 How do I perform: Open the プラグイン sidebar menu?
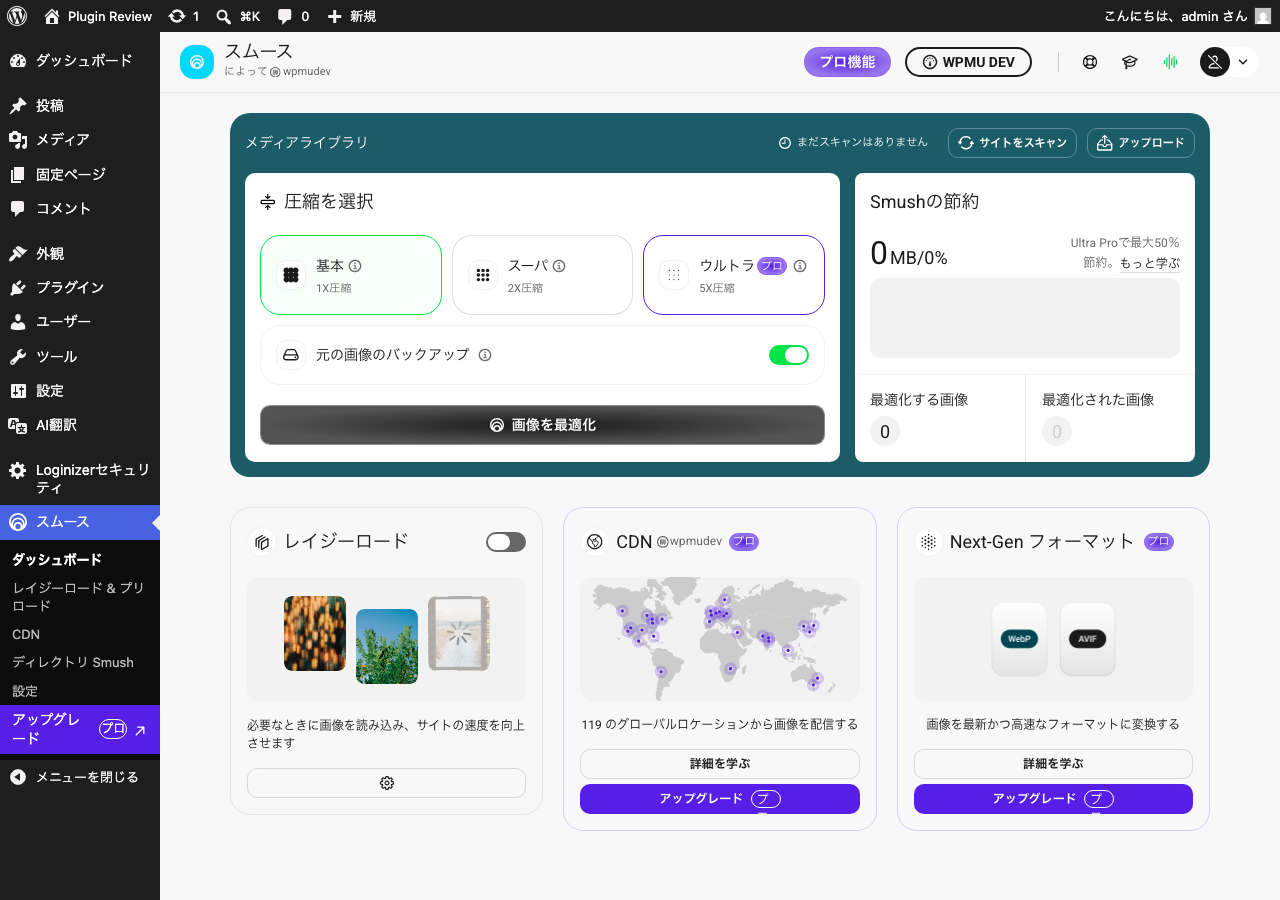[x=80, y=288]
